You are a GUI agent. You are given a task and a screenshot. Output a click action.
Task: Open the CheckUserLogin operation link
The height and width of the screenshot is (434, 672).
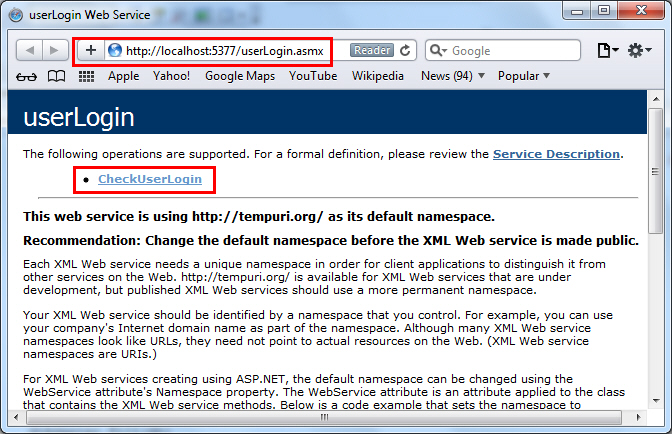[x=150, y=179]
